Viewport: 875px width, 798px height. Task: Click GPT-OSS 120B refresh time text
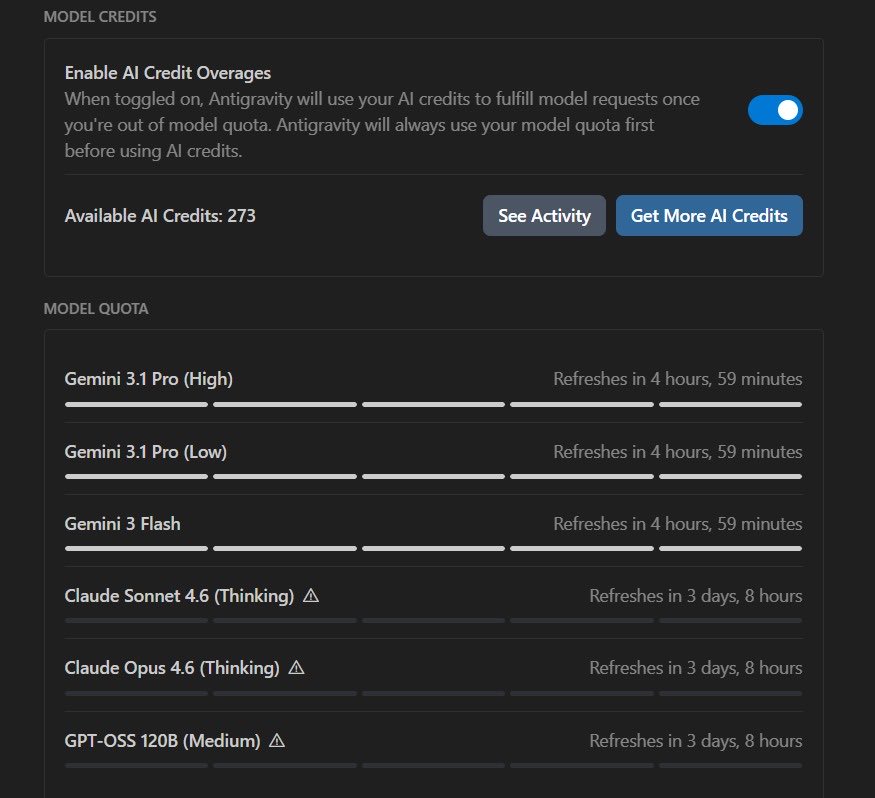[696, 741]
